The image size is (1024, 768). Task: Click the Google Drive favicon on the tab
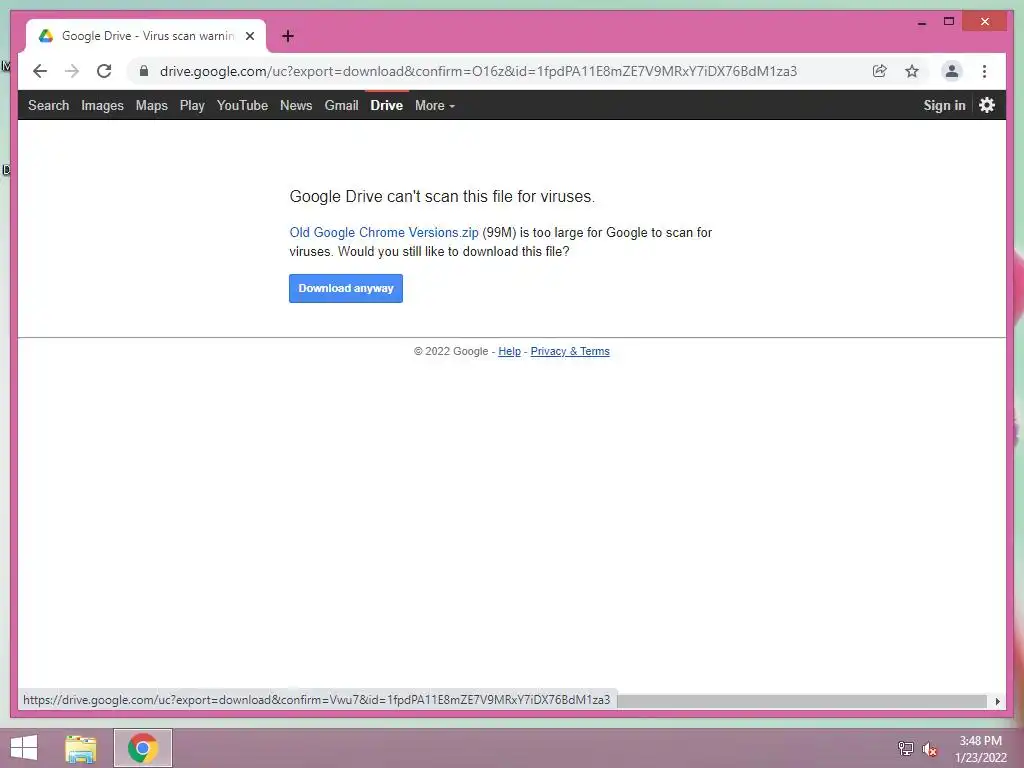click(x=46, y=36)
